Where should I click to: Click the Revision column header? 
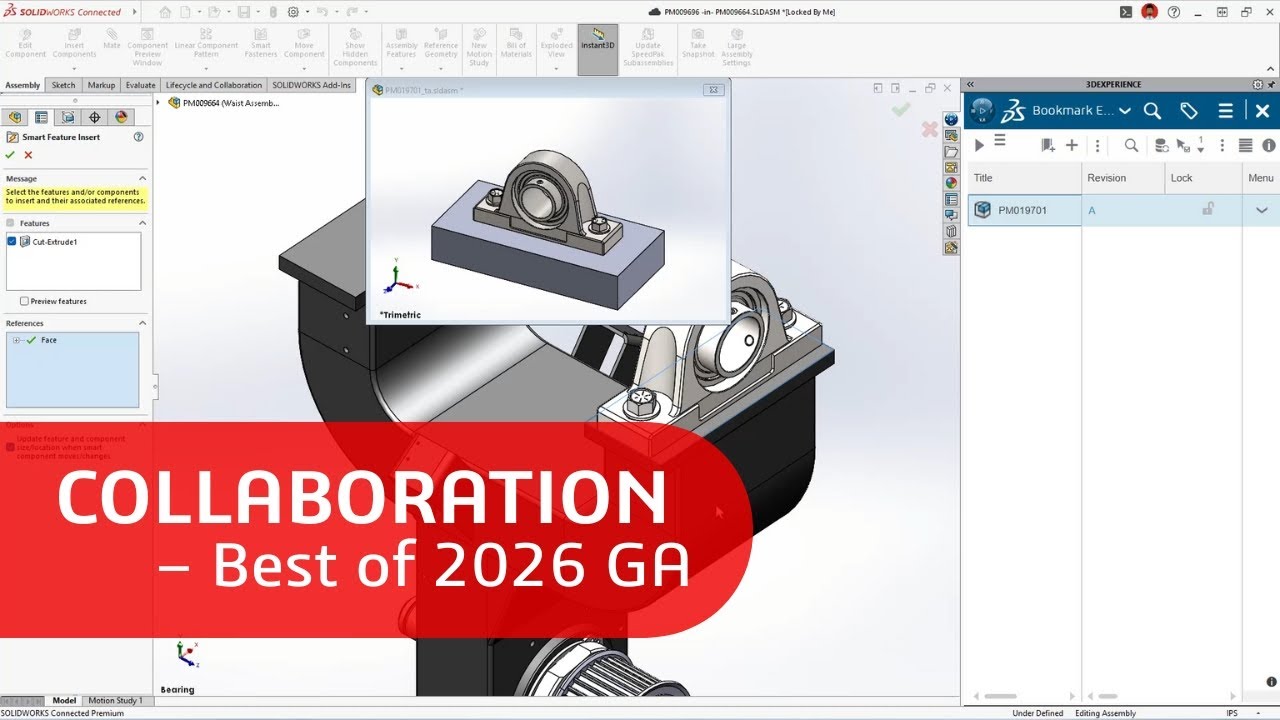[1123, 178]
